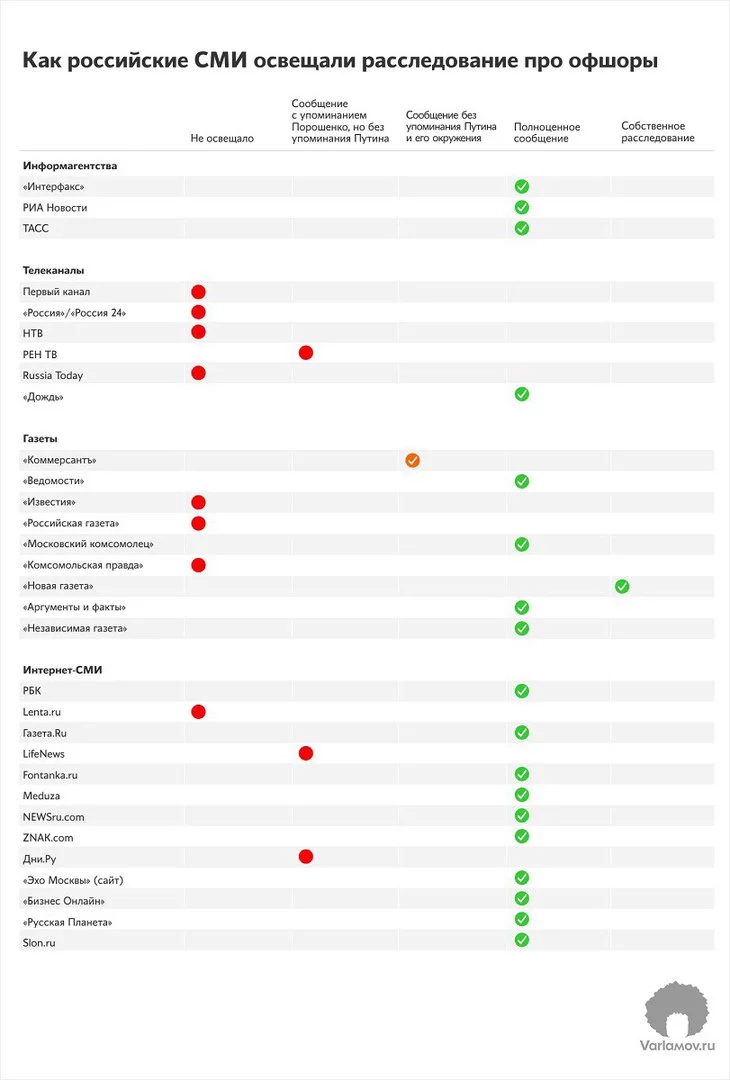Click the red dot beside Lenta.ru
730x1080 pixels.
pos(198,711)
